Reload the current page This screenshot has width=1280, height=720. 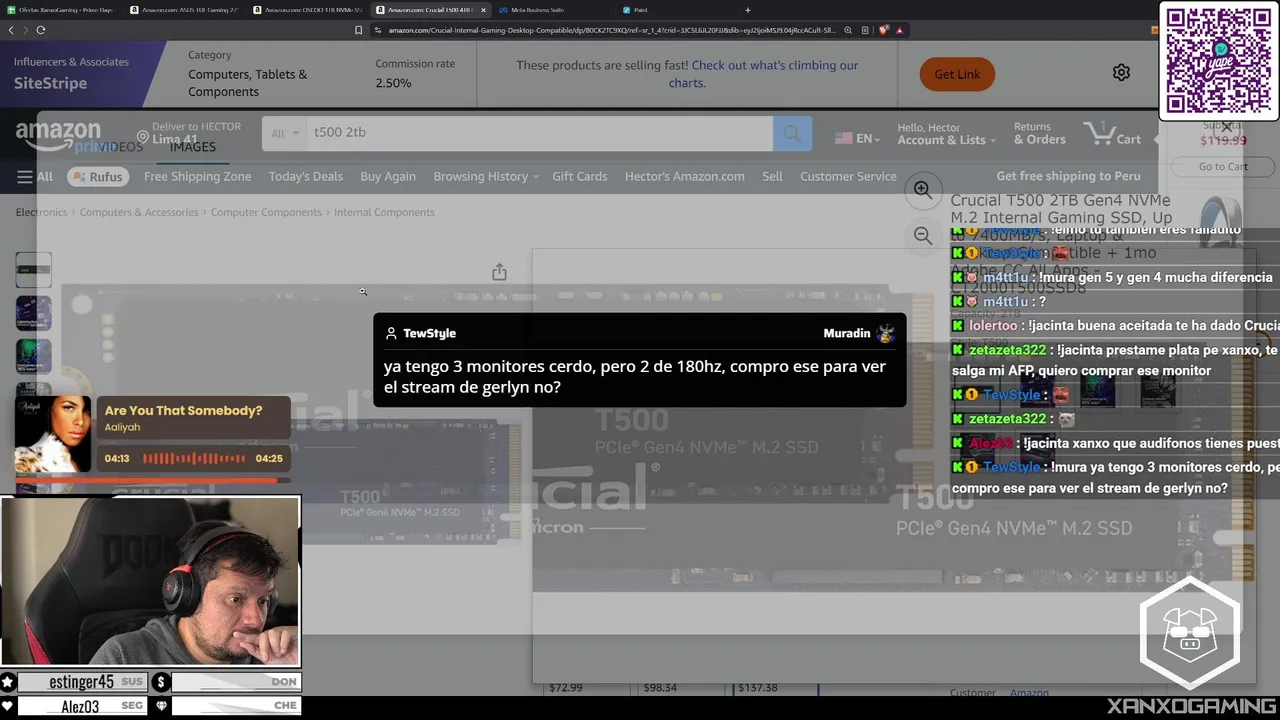tap(41, 30)
